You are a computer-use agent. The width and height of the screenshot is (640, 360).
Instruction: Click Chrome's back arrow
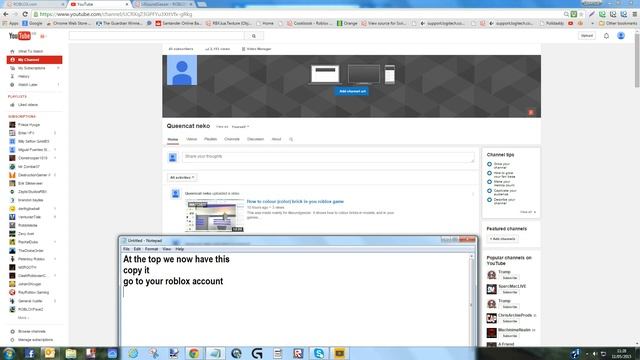pos(6,14)
